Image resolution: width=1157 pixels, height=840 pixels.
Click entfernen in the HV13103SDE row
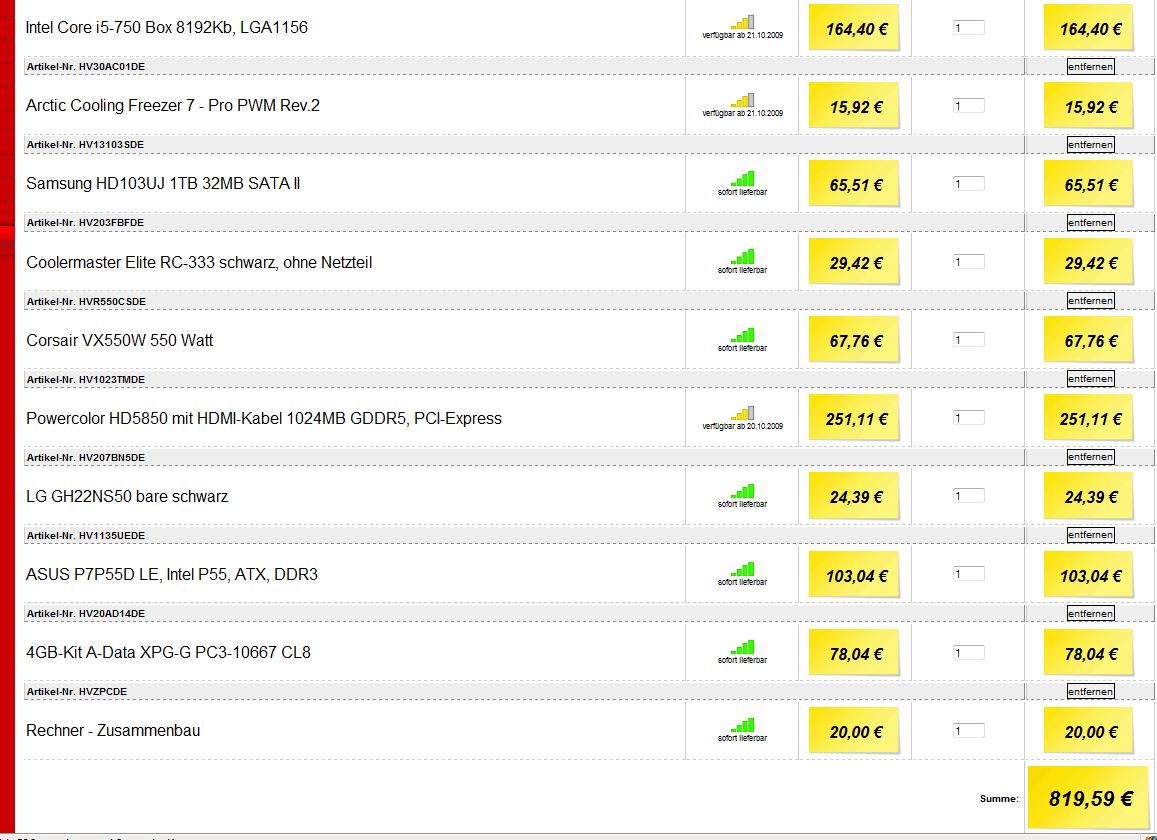pos(1091,145)
